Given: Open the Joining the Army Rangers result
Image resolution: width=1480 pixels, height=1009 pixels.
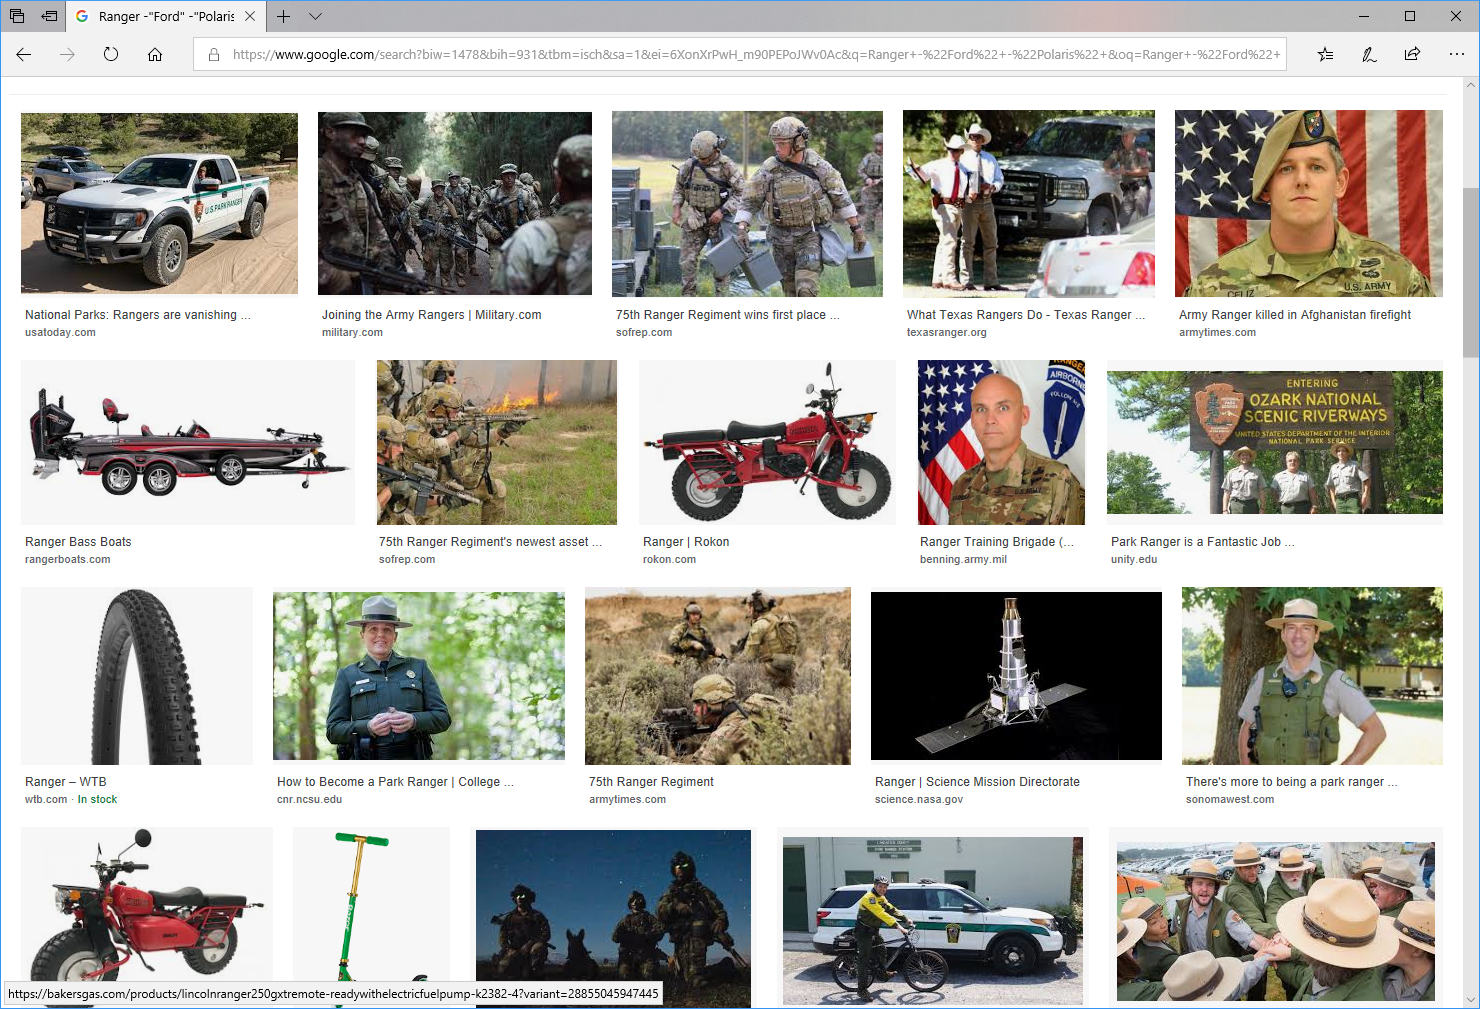Looking at the screenshot, I should click(x=431, y=315).
